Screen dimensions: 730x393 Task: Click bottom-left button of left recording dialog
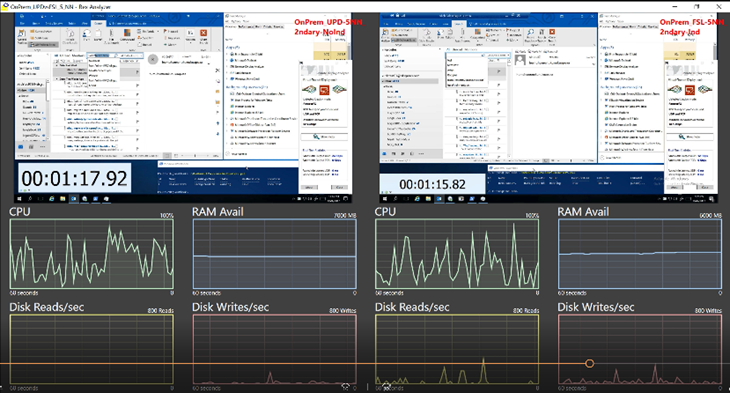(309, 187)
